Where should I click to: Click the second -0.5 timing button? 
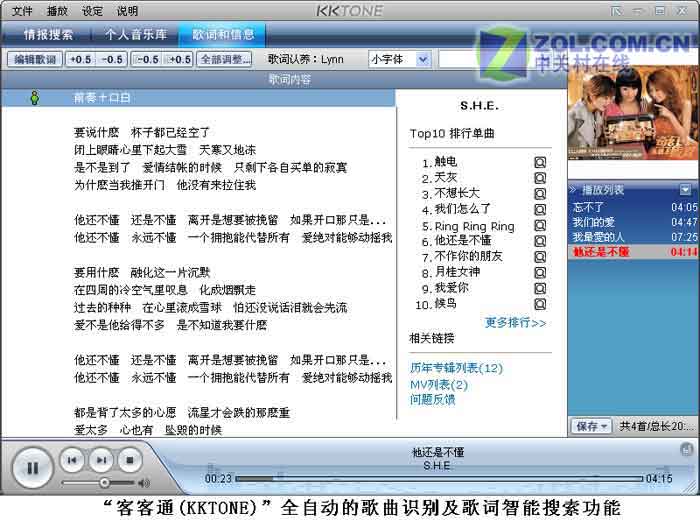point(146,59)
